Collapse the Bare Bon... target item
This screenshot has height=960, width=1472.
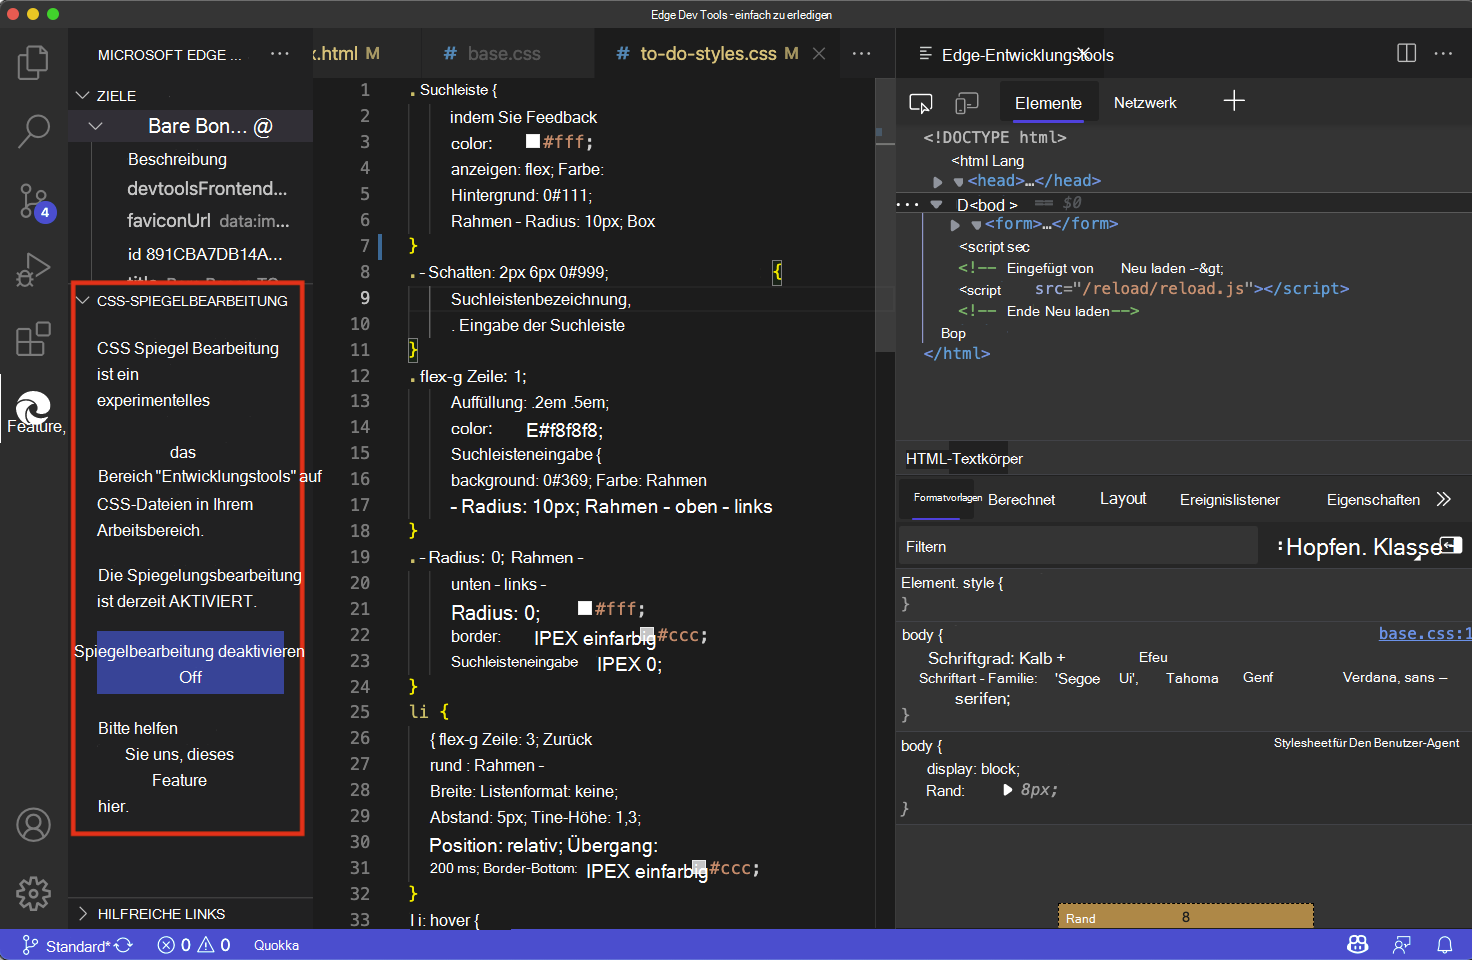tap(96, 126)
